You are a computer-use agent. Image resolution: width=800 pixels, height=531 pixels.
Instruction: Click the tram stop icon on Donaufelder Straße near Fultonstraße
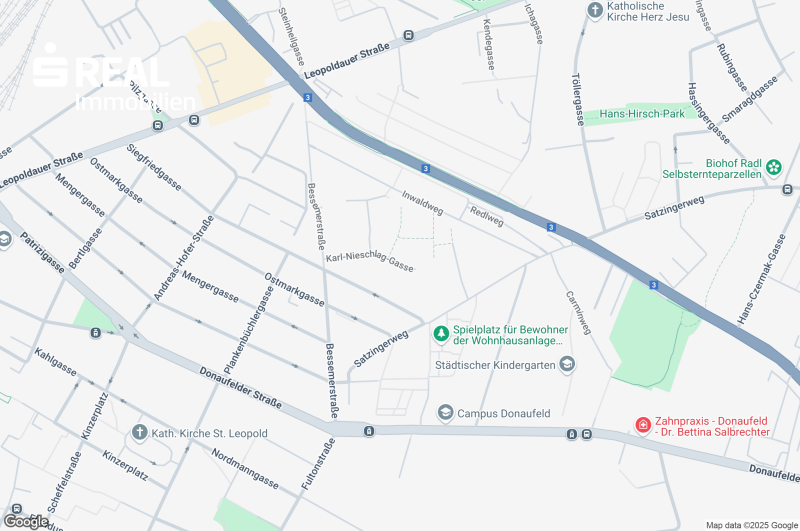369,432
